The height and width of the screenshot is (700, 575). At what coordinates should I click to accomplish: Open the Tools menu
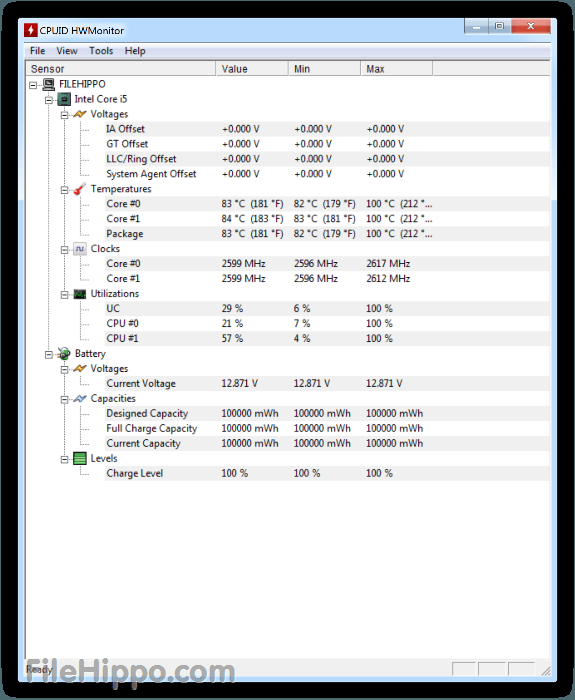click(x=101, y=51)
